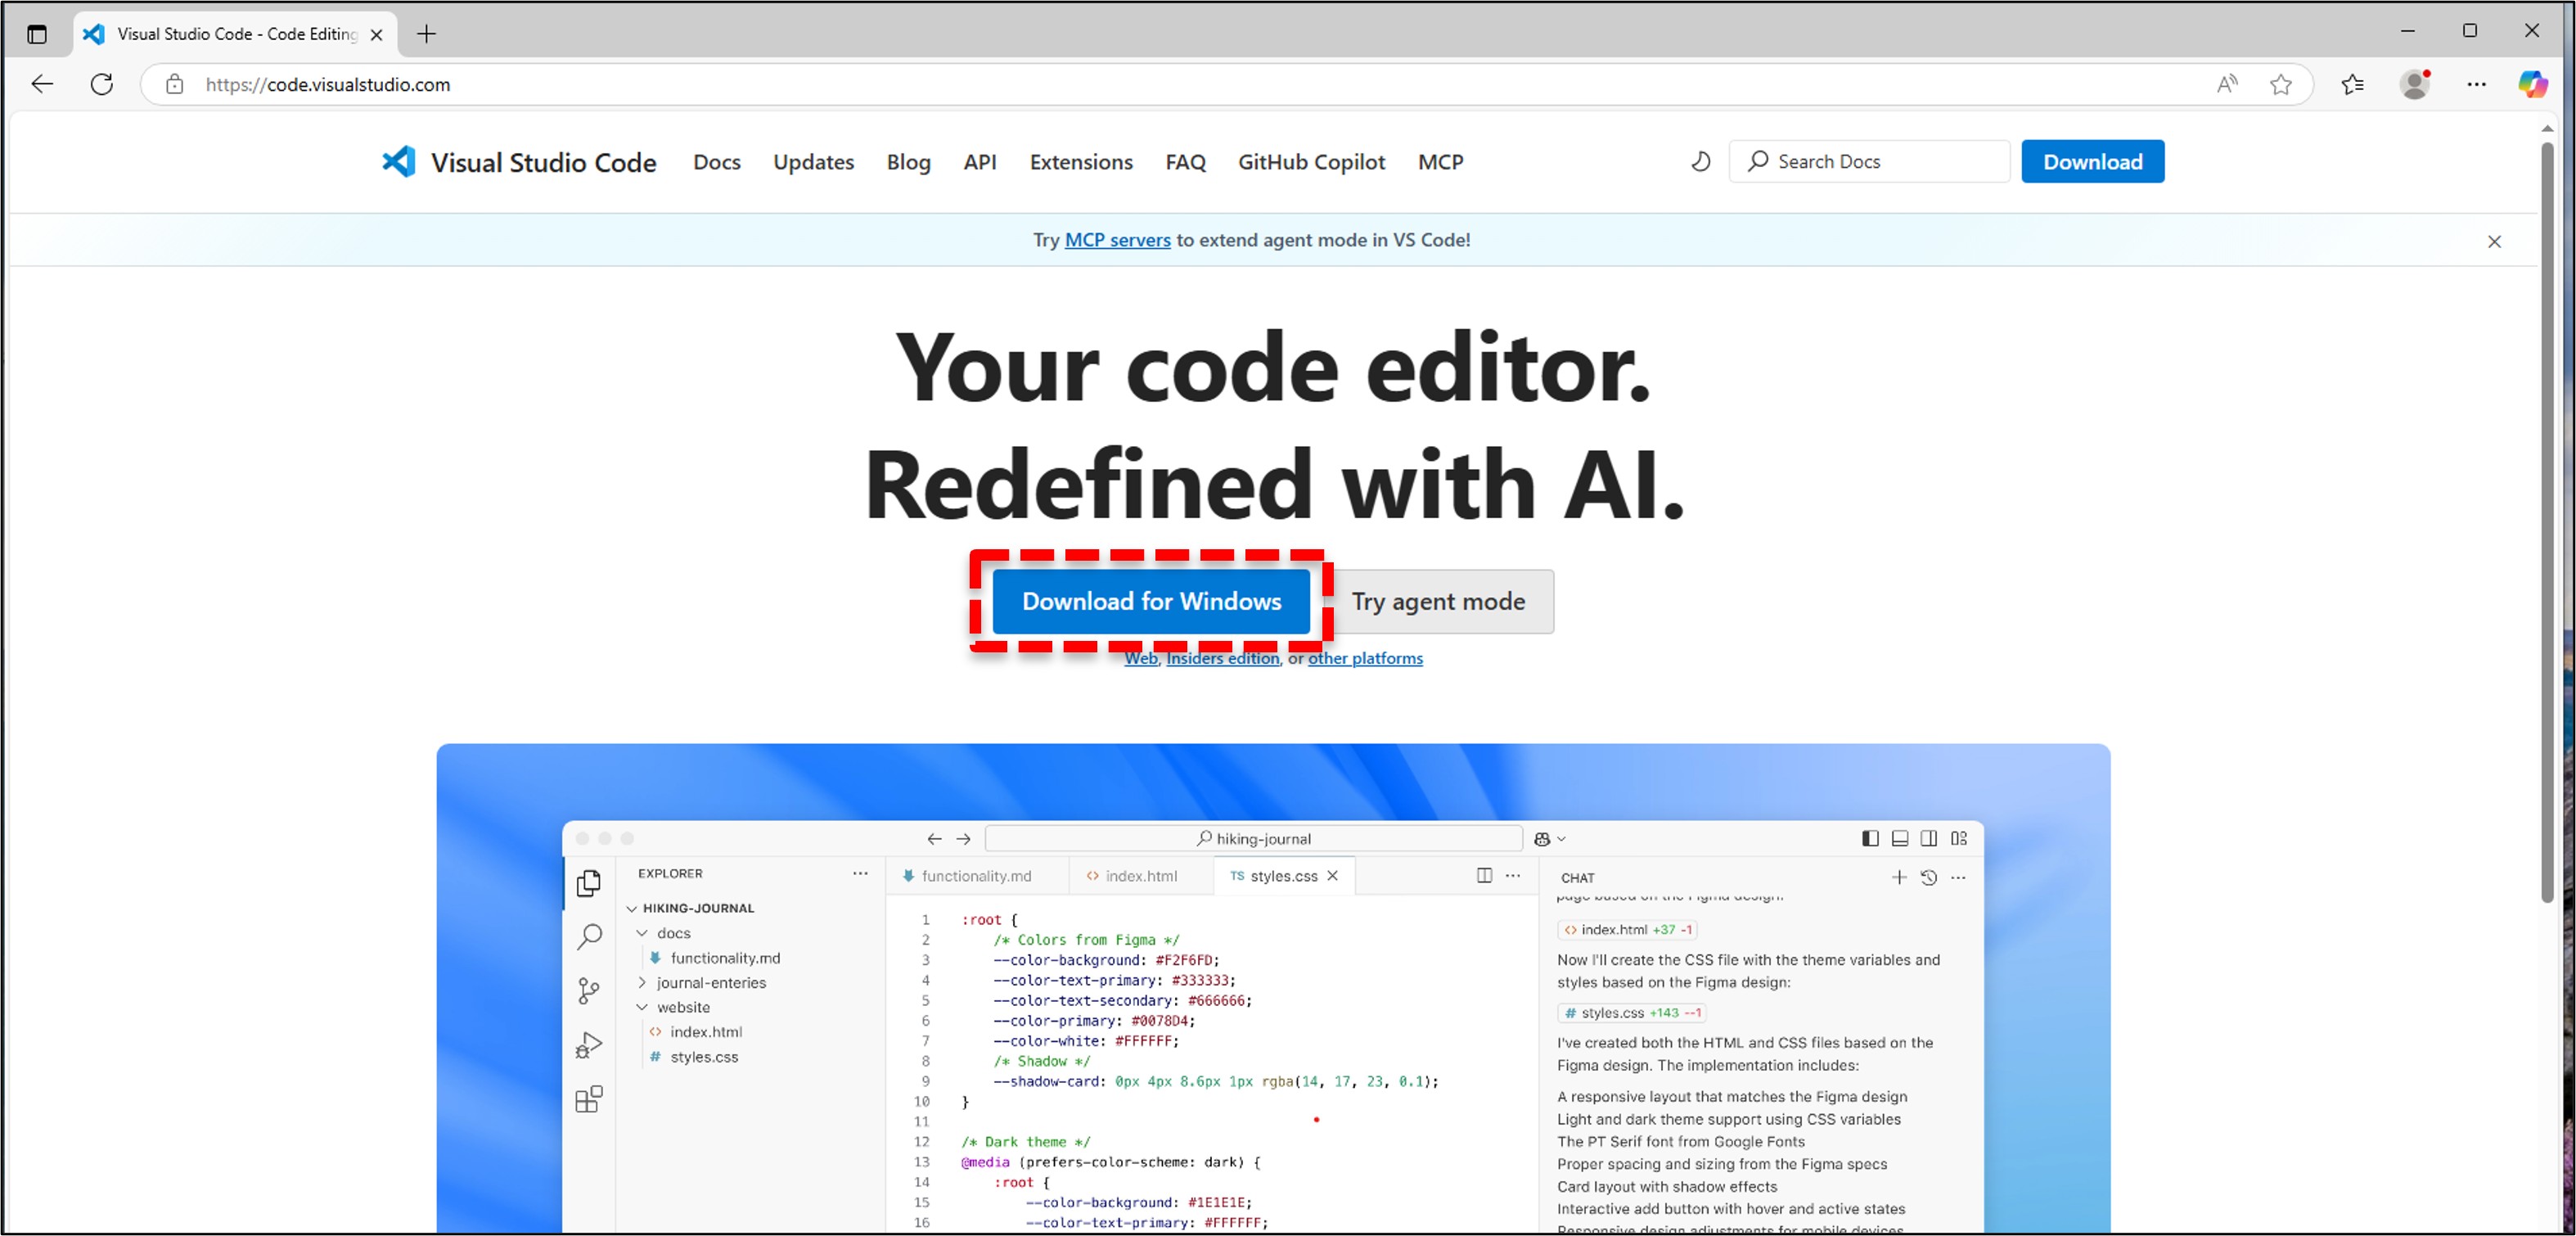Open the Updates menu item
The height and width of the screenshot is (1236, 2576).
click(813, 162)
